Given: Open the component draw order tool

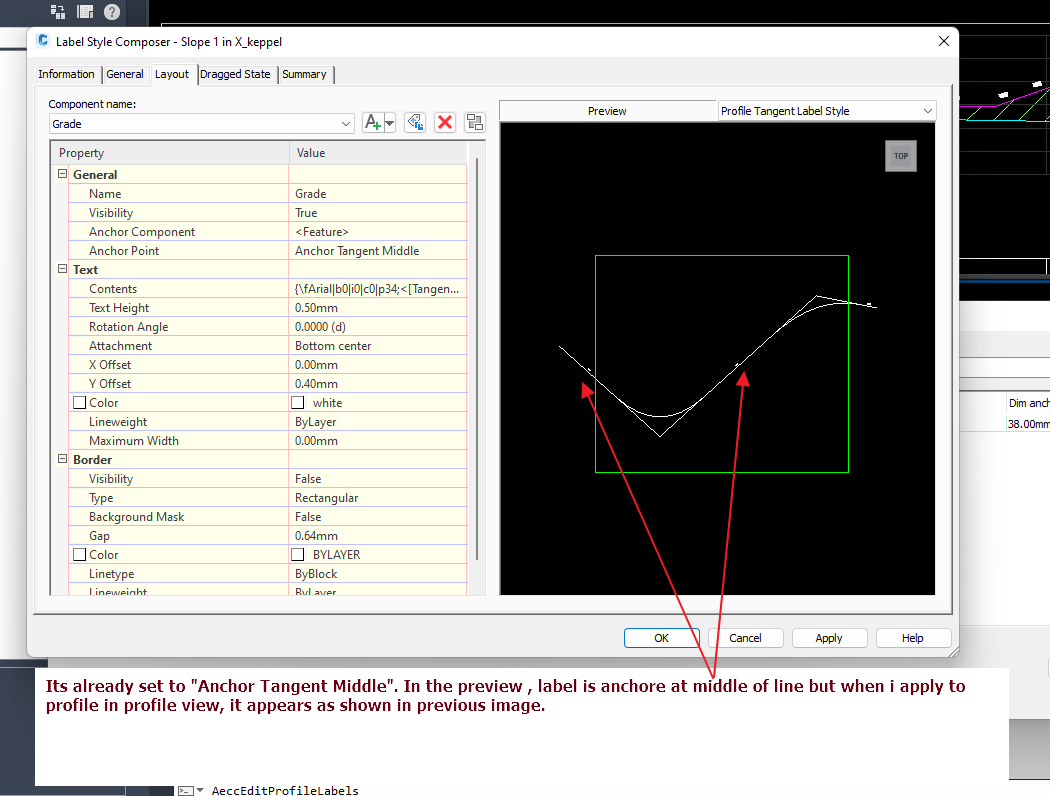Looking at the screenshot, I should pyautogui.click(x=474, y=122).
